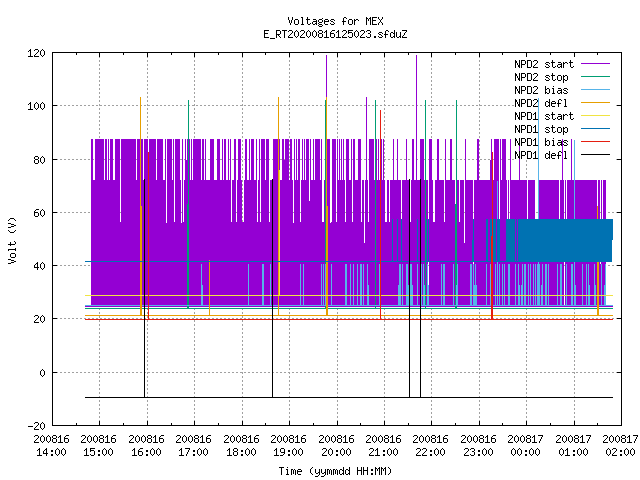Click the x-axis tick label 200817 00:00
Viewport: 640px width, 480px height.
(526, 446)
